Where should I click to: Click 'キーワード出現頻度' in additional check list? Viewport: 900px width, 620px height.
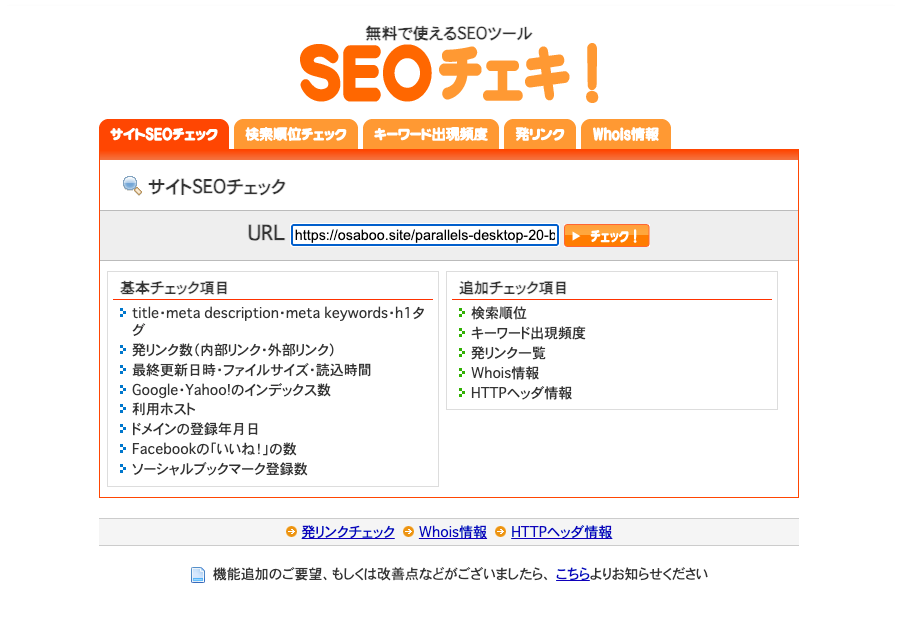[528, 332]
